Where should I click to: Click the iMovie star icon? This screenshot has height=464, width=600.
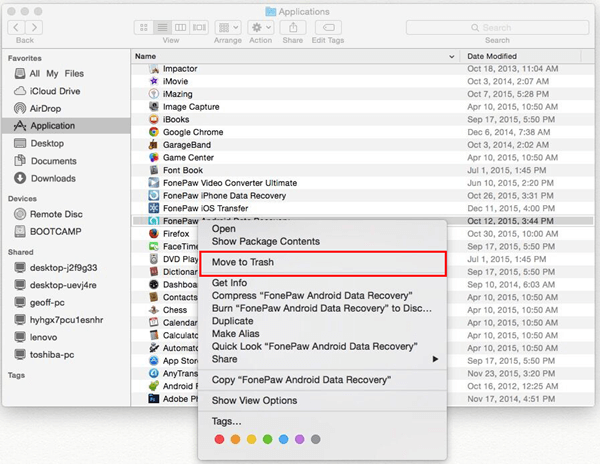coord(154,81)
